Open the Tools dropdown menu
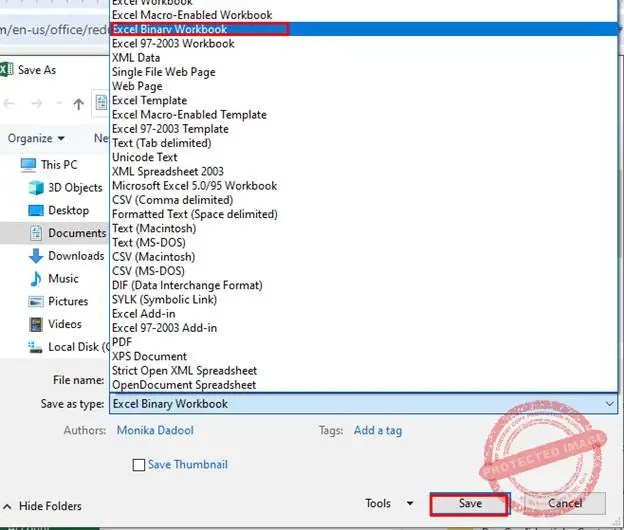The width and height of the screenshot is (624, 530). coord(389,503)
